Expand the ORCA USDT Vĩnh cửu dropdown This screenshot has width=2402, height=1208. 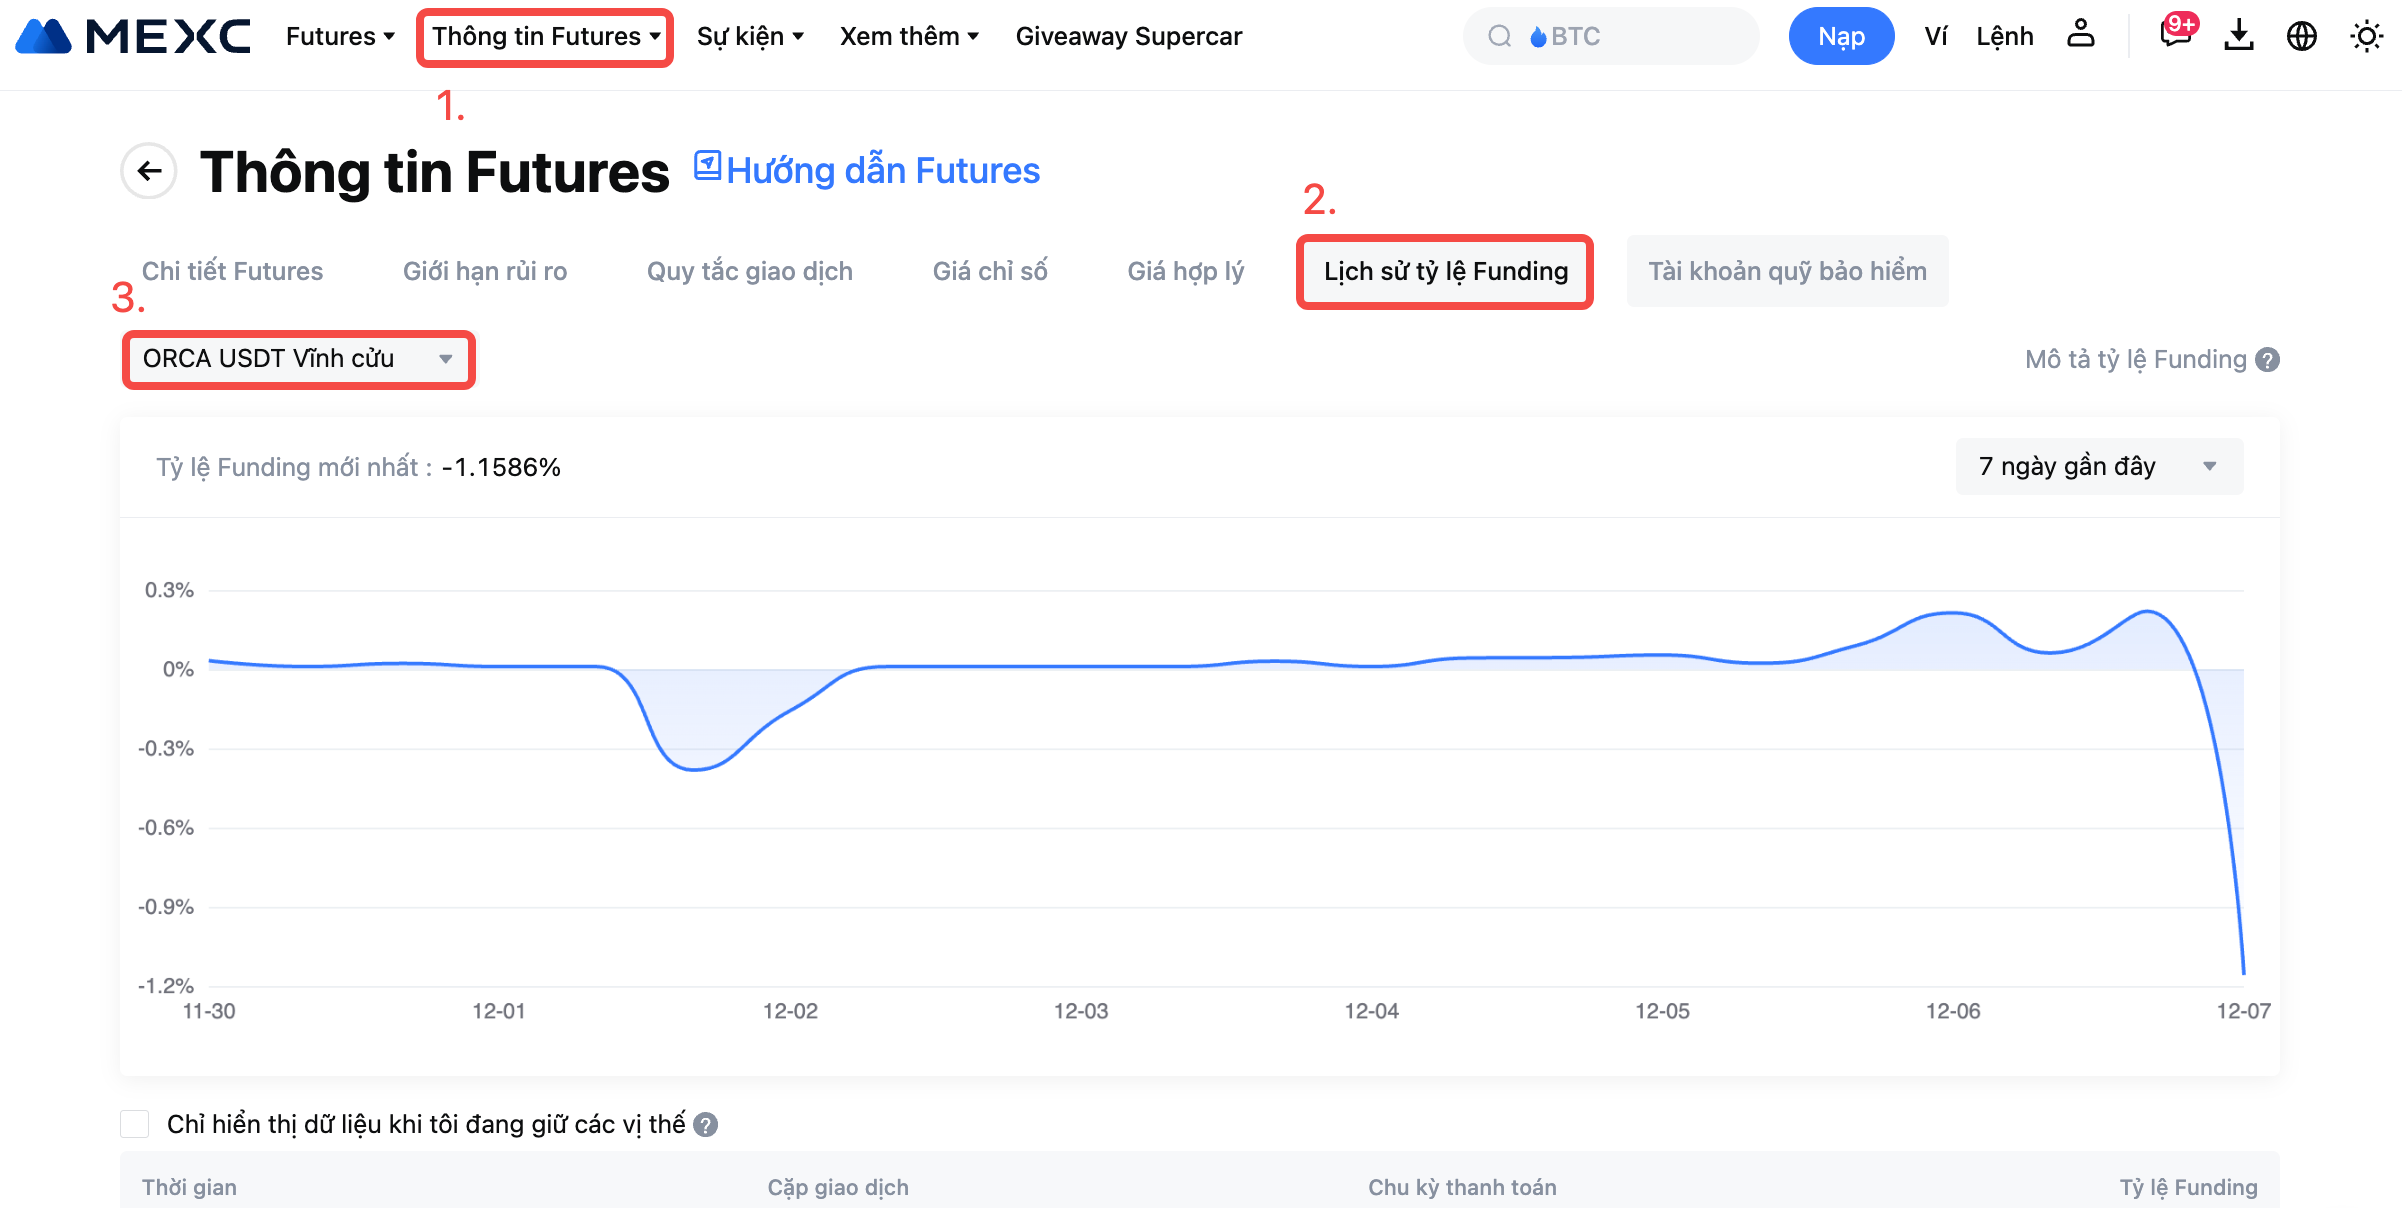pyautogui.click(x=298, y=359)
